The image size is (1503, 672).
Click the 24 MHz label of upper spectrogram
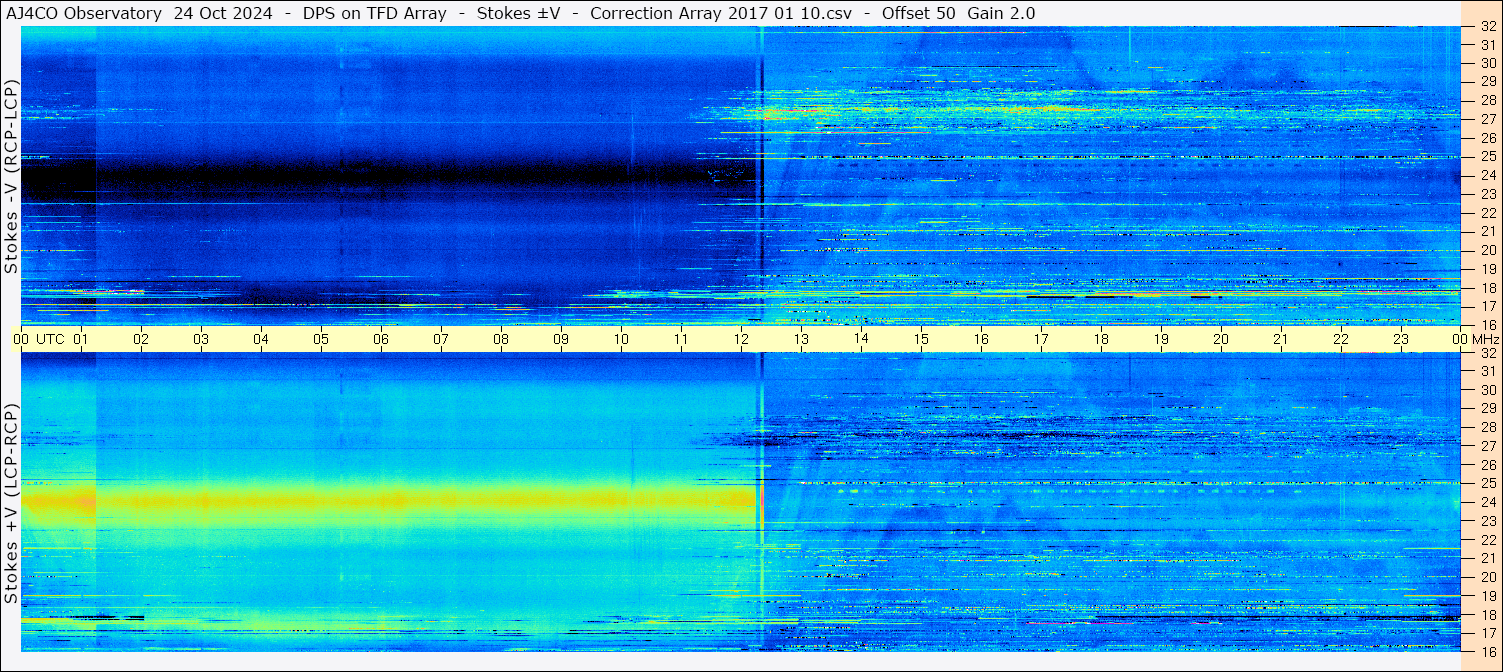point(1487,175)
